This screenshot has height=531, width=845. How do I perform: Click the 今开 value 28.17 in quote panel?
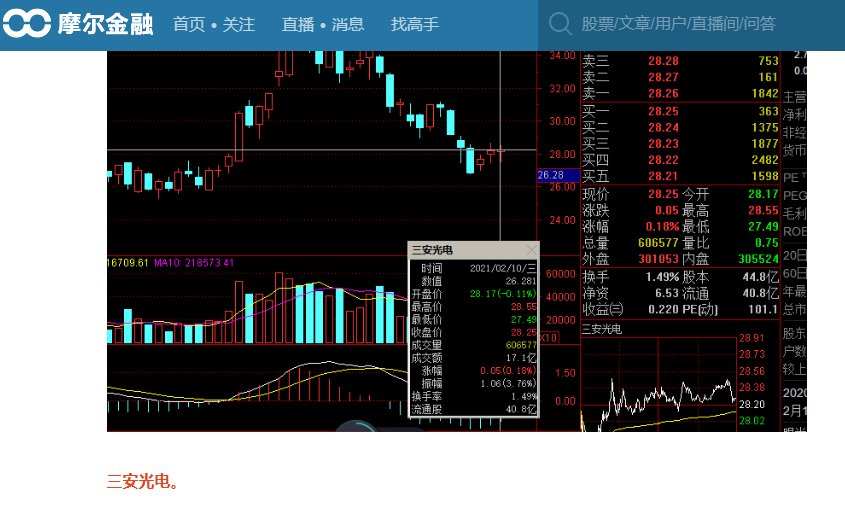763,194
